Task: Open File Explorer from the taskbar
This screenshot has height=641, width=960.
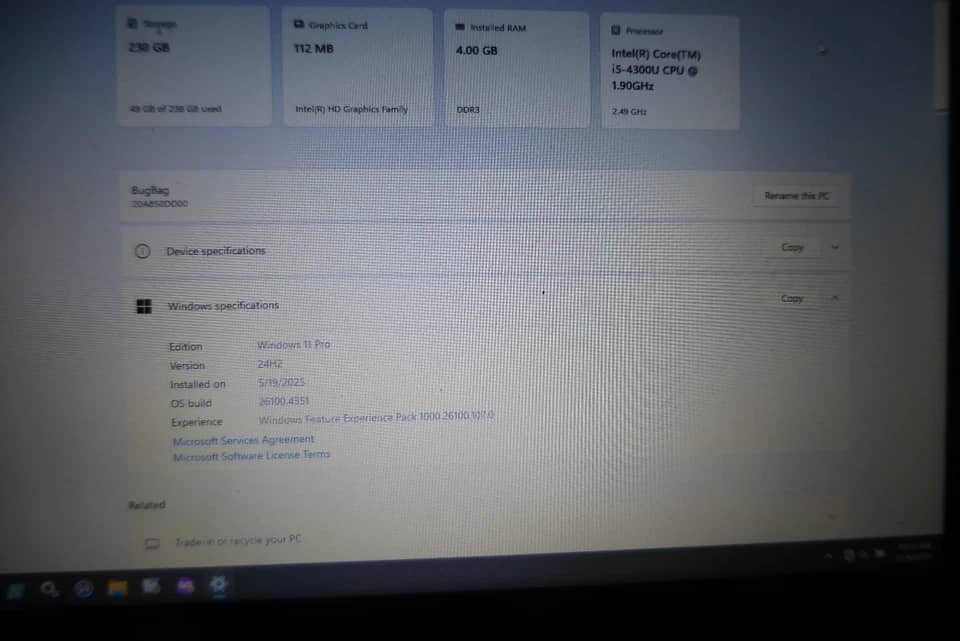Action: pyautogui.click(x=117, y=588)
